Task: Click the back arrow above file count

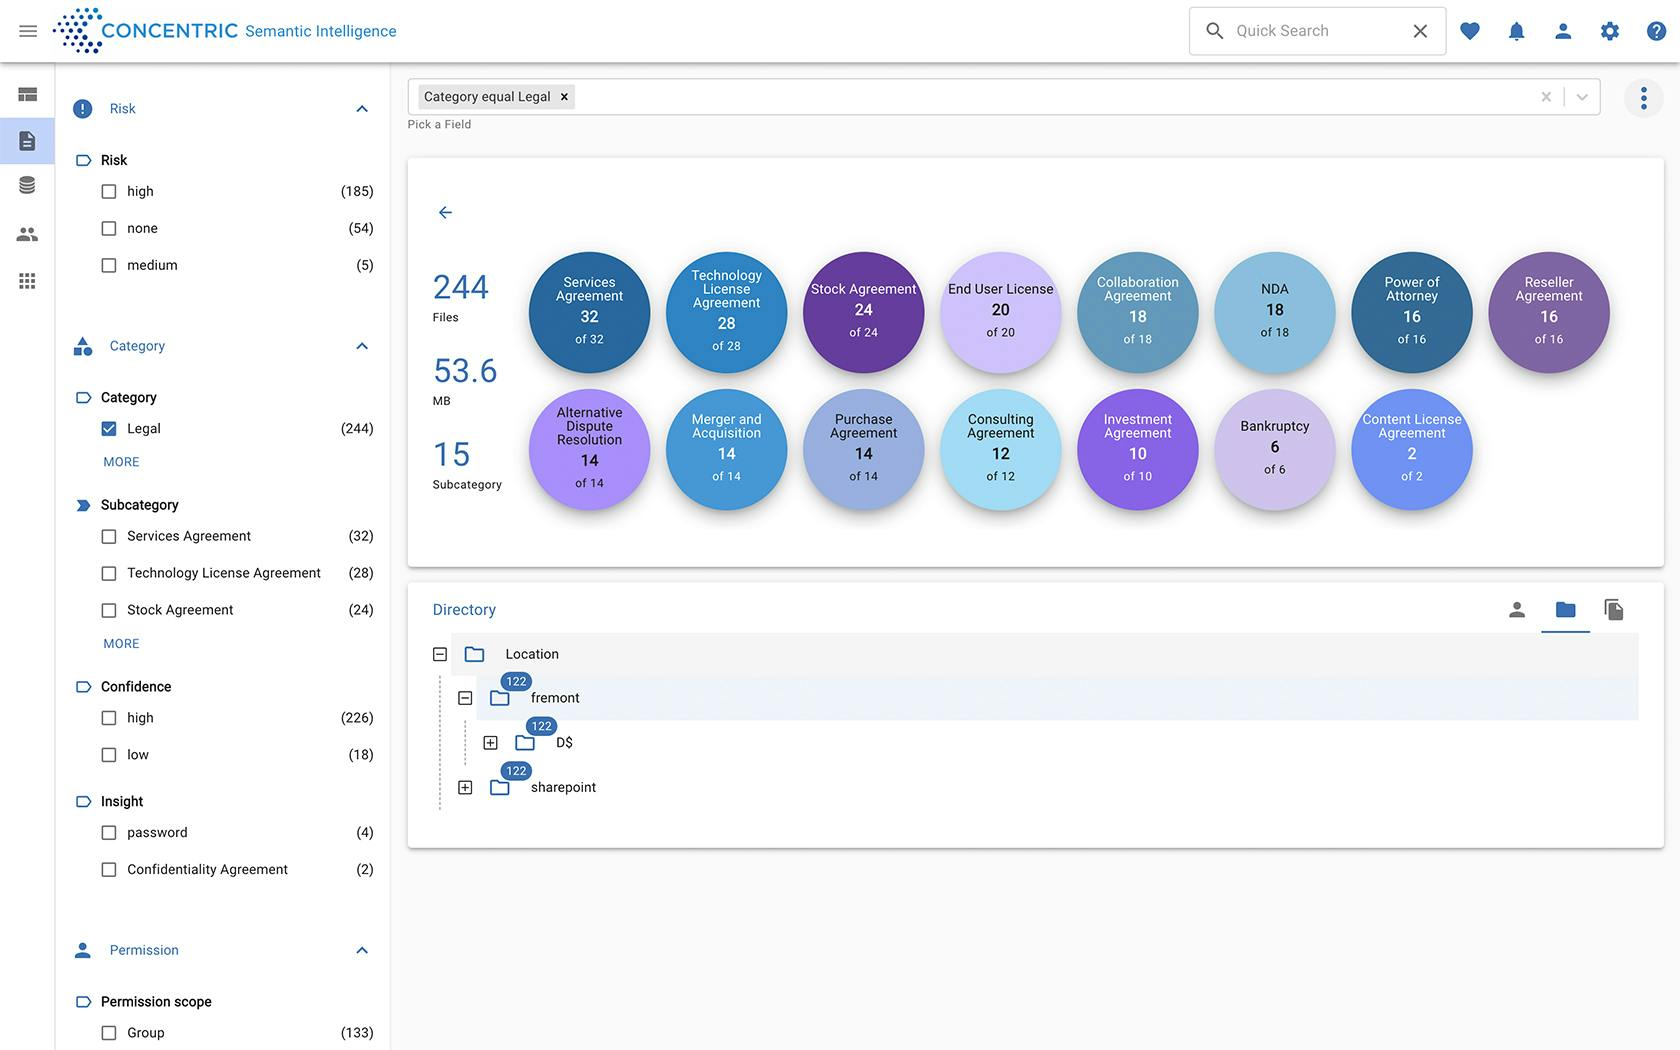Action: tap(445, 212)
